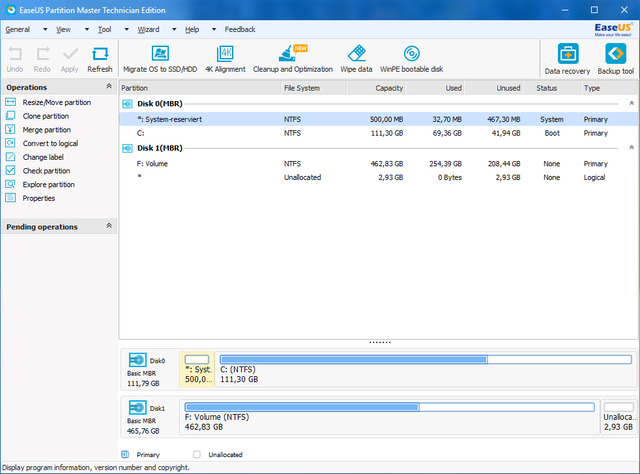Create a WinPE bootable disk
640x474 pixels.
point(411,54)
